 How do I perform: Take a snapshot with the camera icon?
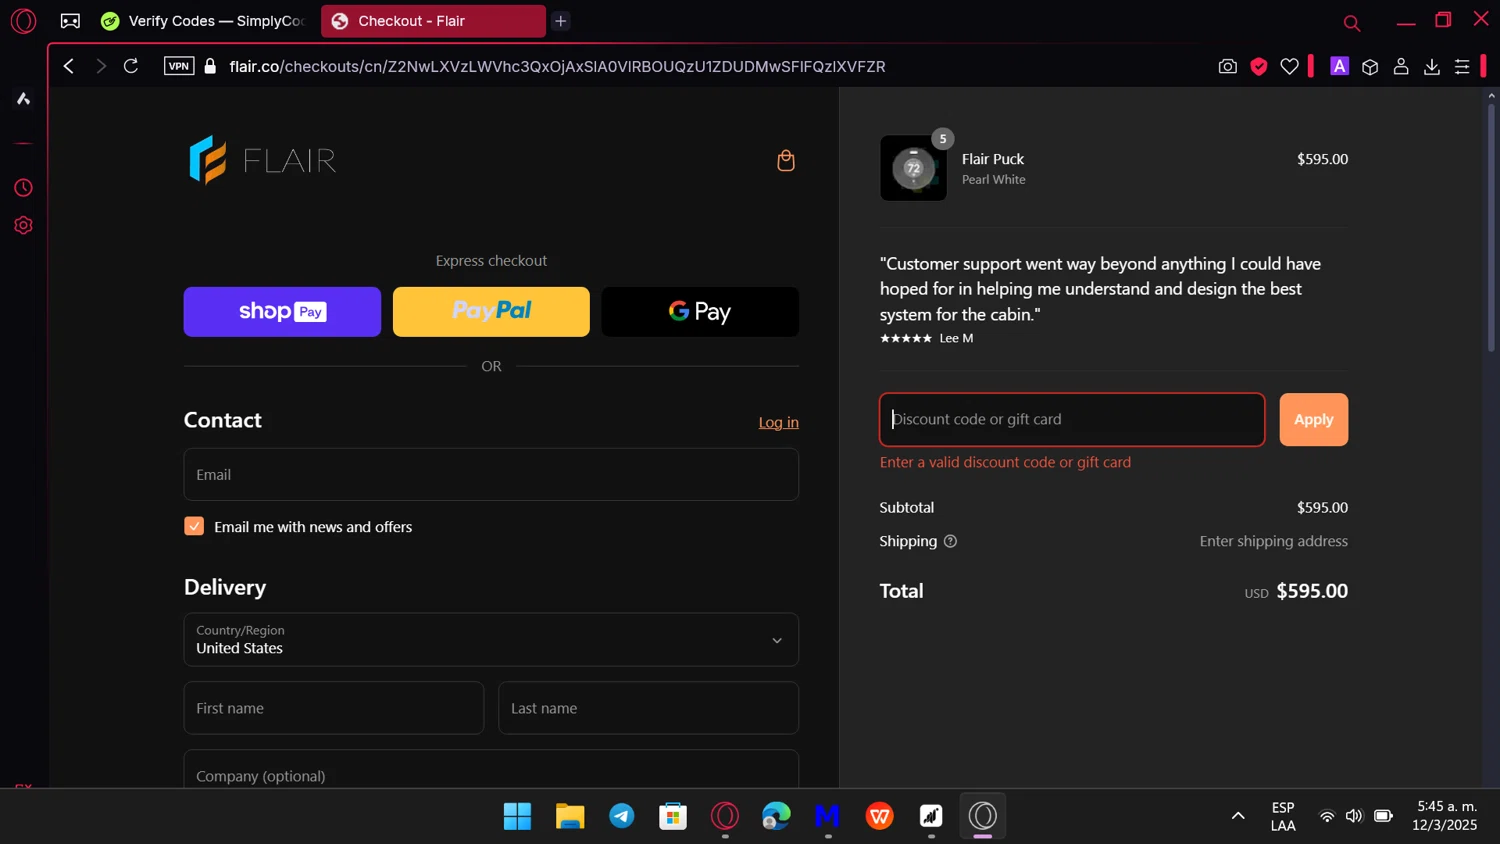(x=1228, y=66)
